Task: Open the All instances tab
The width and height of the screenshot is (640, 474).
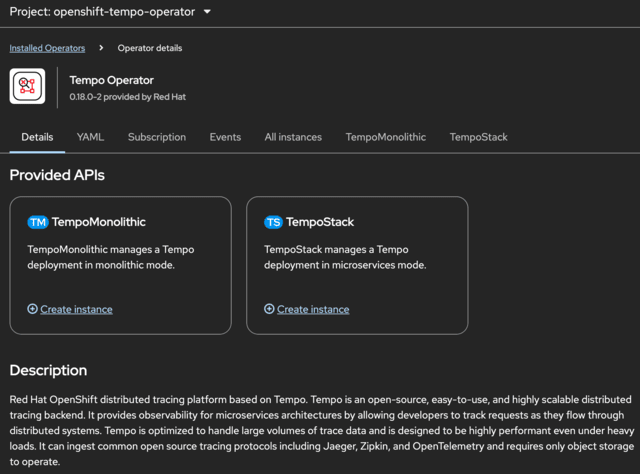Action: pyautogui.click(x=293, y=137)
